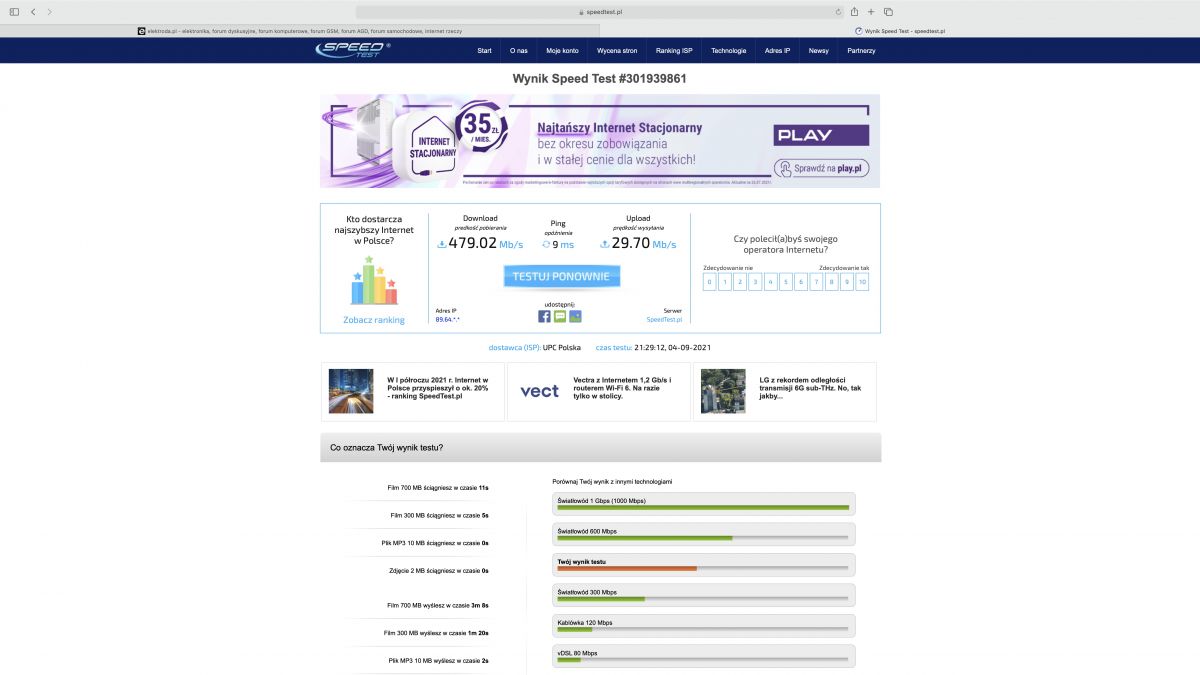Open Partnerzy in navigation
Viewport: 1200px width, 675px height.
pos(861,50)
